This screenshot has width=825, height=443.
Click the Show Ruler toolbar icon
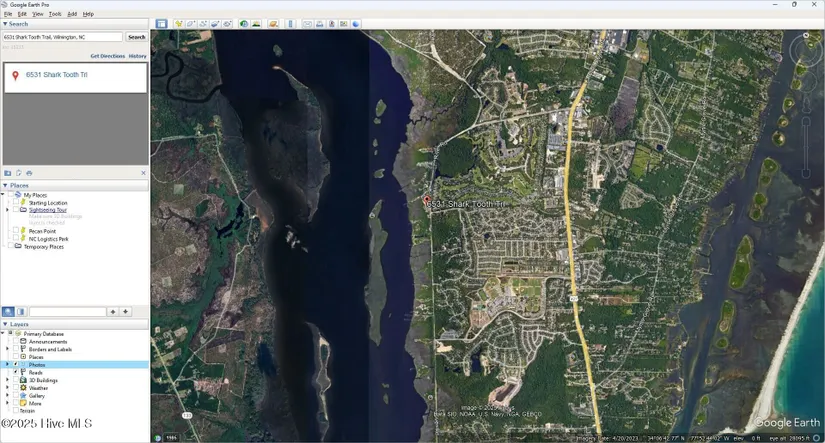291,24
